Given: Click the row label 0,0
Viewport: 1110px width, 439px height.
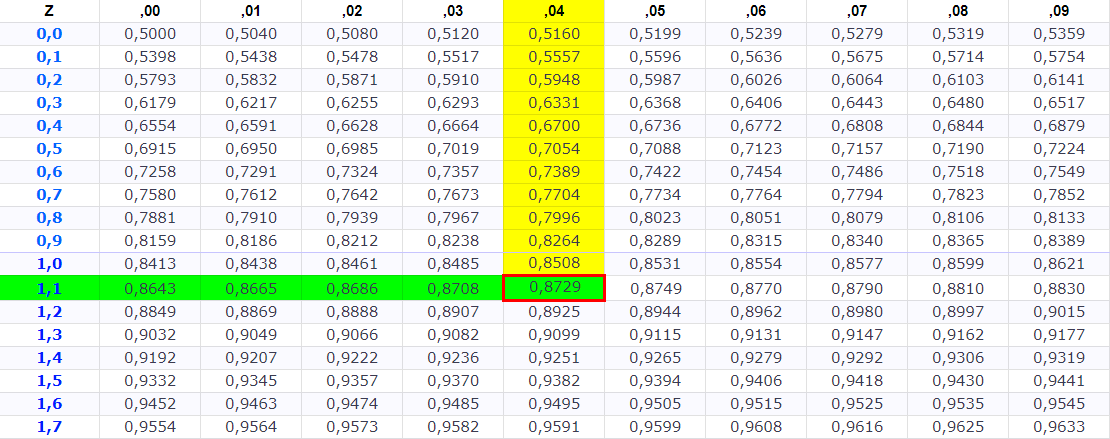Looking at the screenshot, I should [49, 34].
